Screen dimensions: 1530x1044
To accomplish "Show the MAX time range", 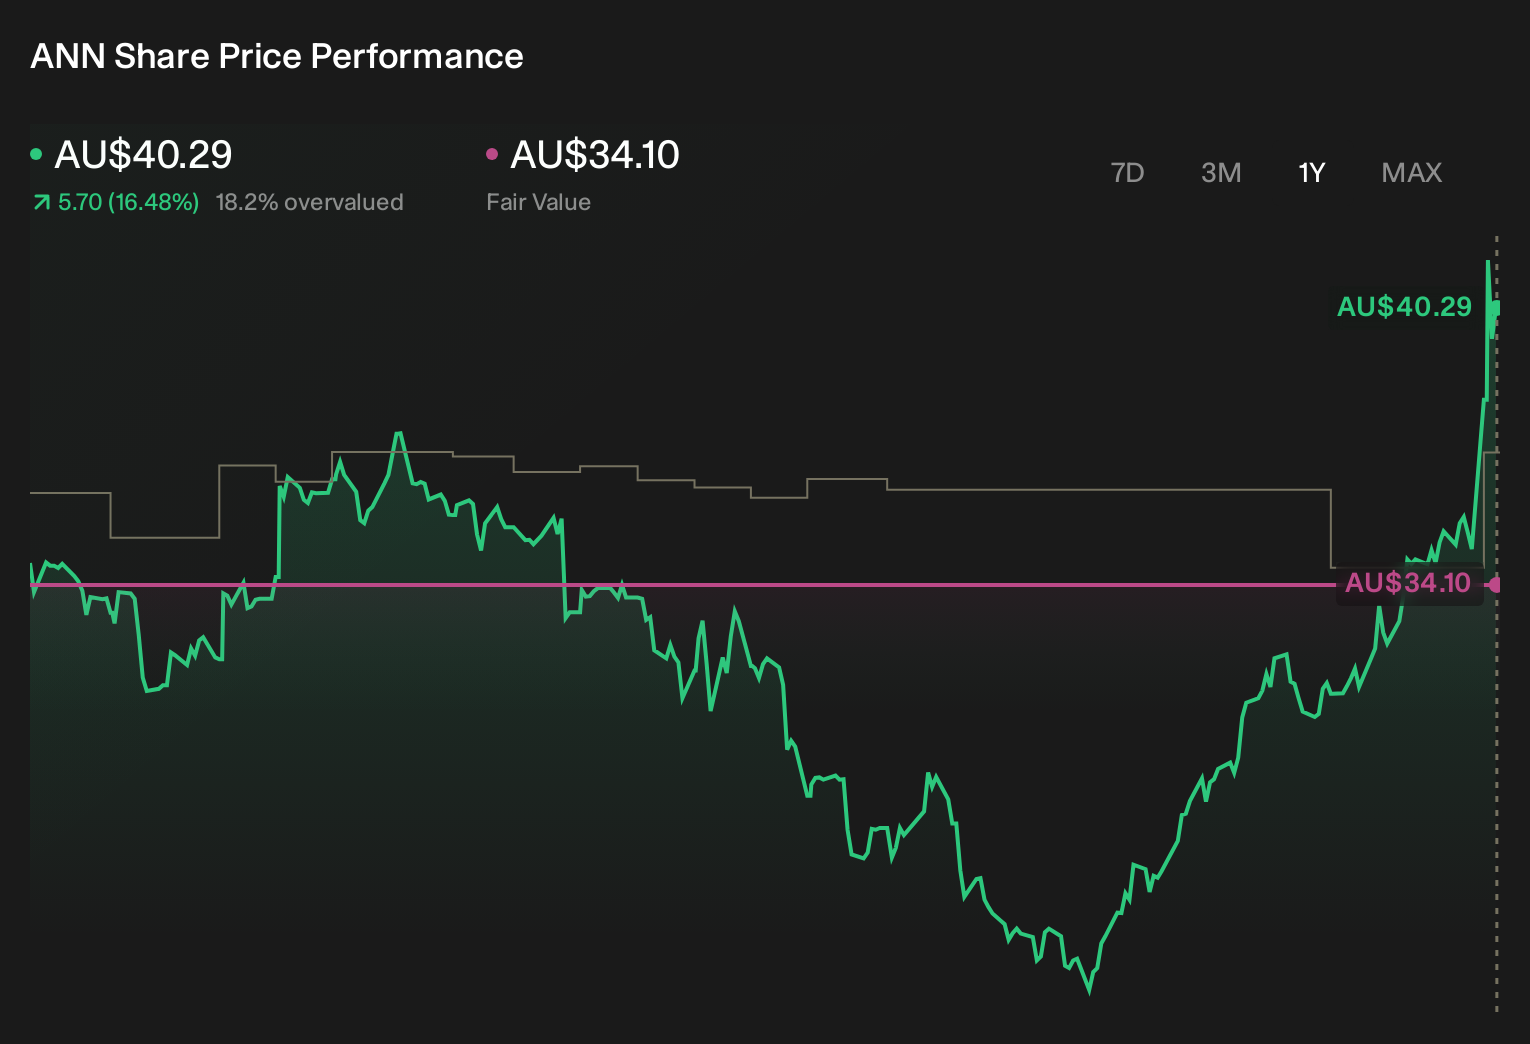I will (1411, 173).
